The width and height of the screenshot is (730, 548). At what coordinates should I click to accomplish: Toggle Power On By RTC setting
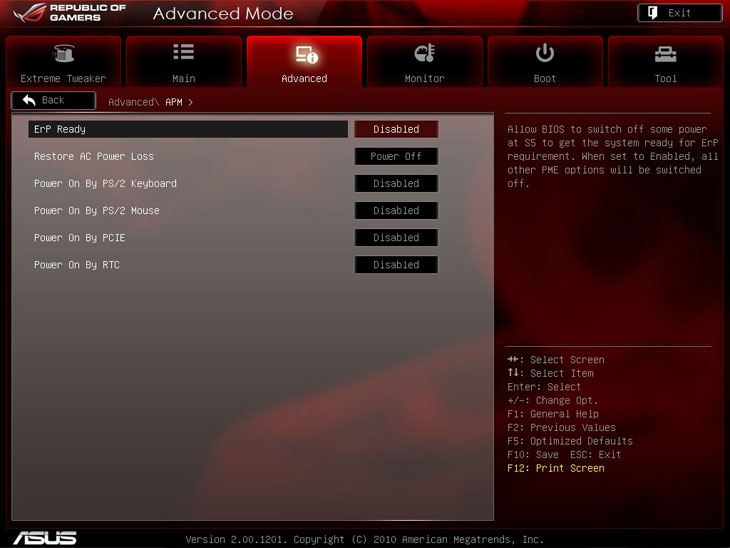(x=396, y=264)
